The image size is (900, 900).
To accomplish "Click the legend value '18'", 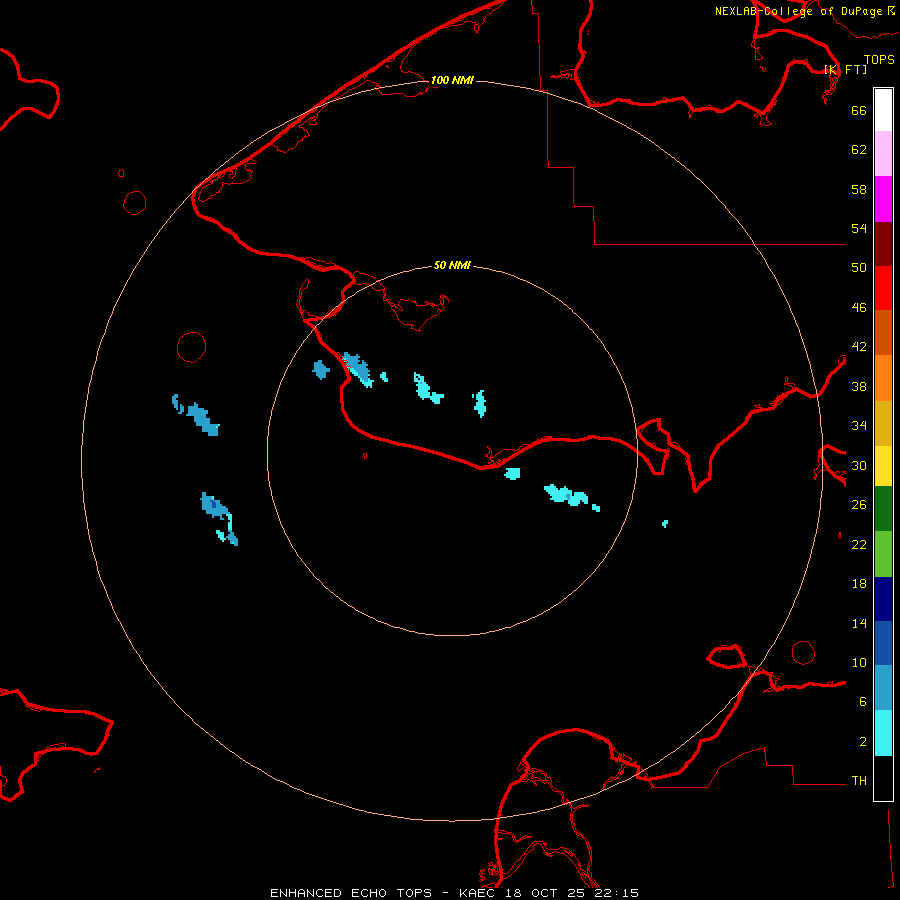I will tap(859, 584).
